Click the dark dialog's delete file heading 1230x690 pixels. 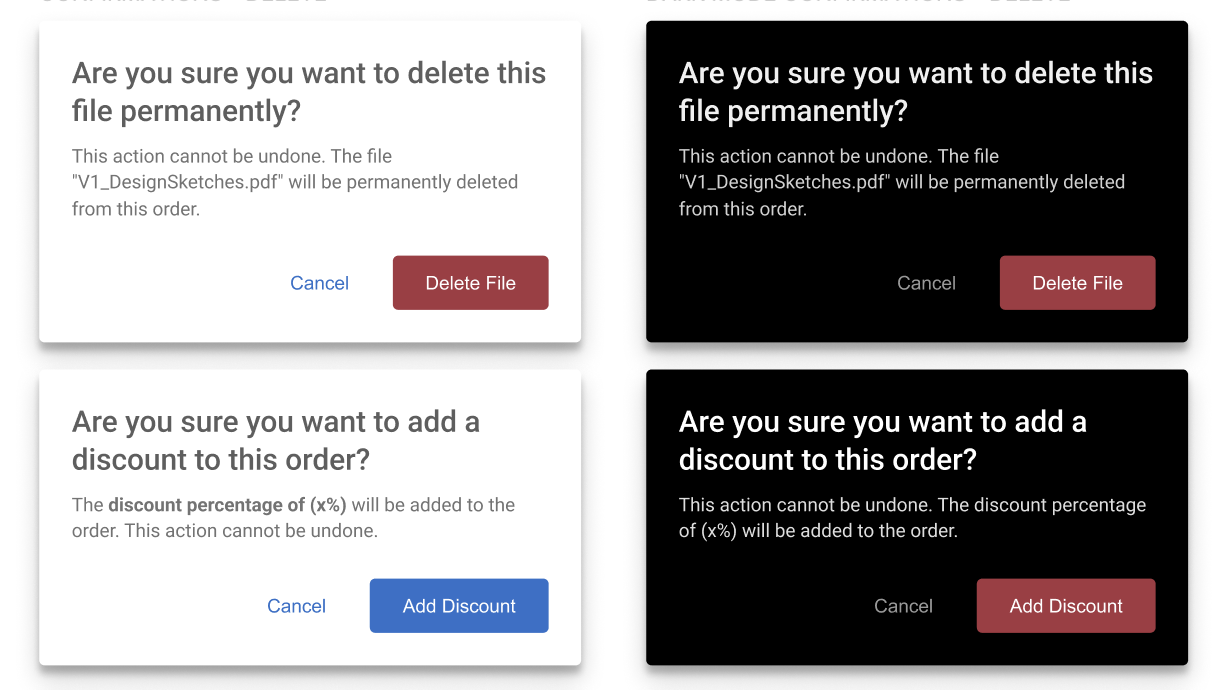(x=916, y=92)
